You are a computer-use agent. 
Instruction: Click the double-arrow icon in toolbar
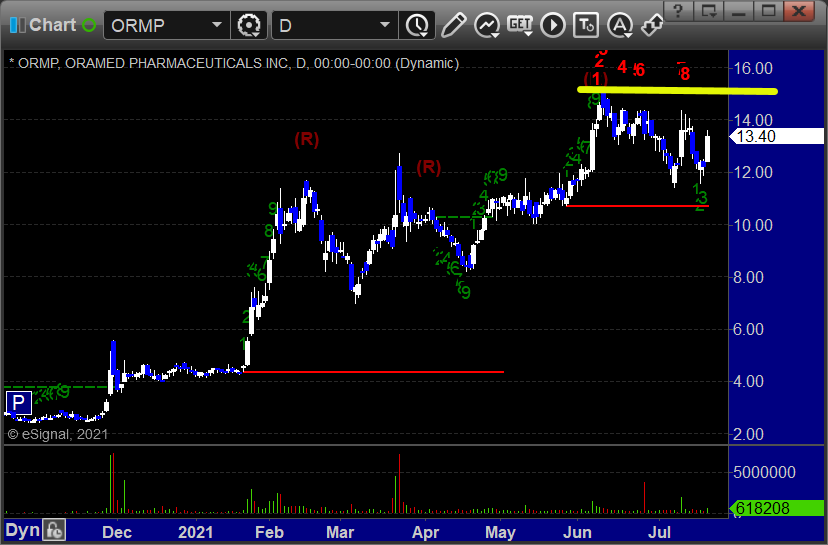652,25
